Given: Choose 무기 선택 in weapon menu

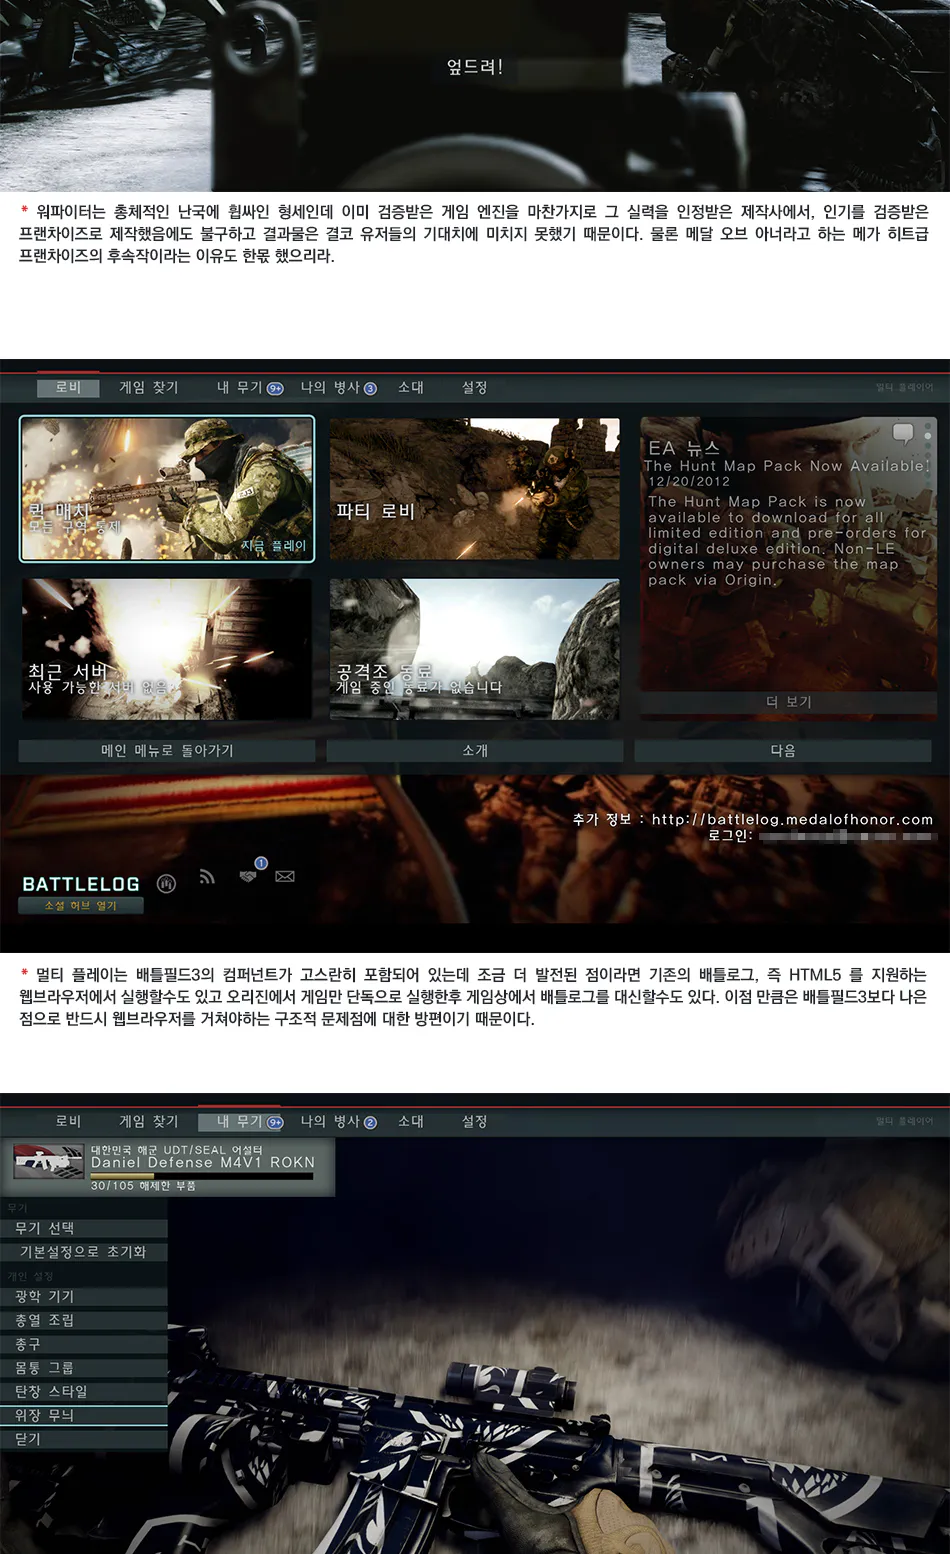Looking at the screenshot, I should pos(84,1228).
